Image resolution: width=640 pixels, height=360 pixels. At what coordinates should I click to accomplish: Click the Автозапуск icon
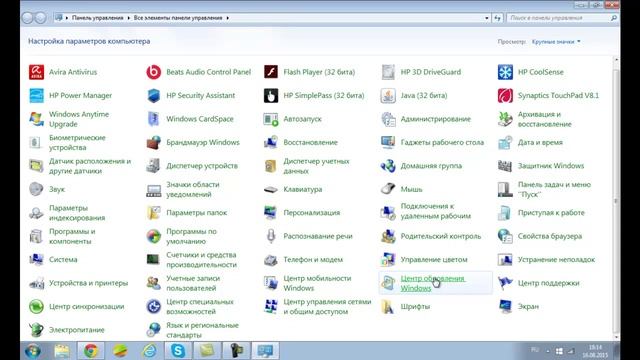pyautogui.click(x=271, y=119)
